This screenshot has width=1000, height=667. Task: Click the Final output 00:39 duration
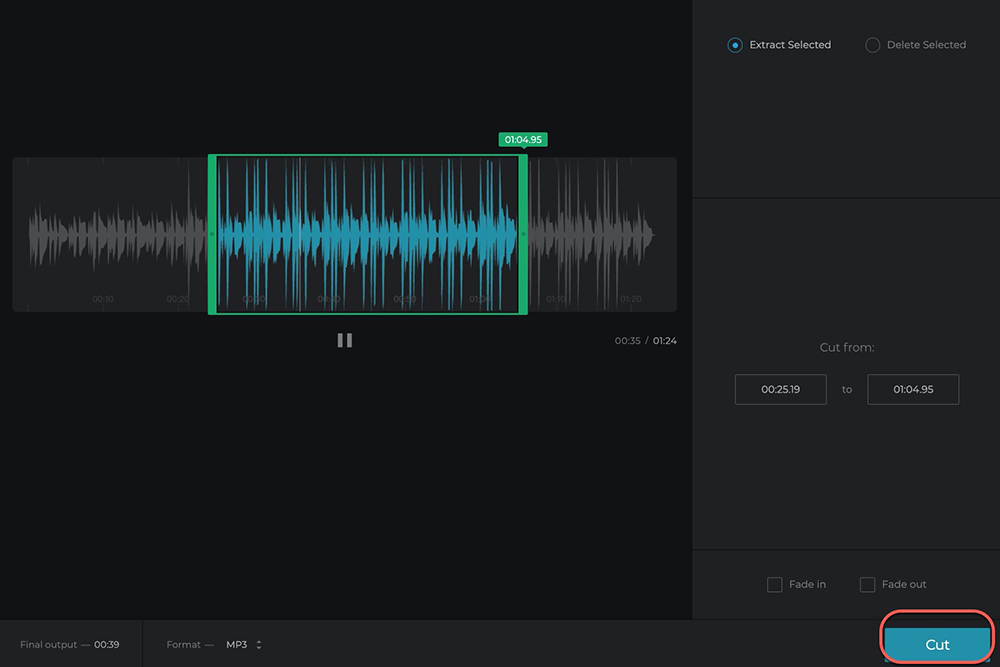(x=107, y=645)
